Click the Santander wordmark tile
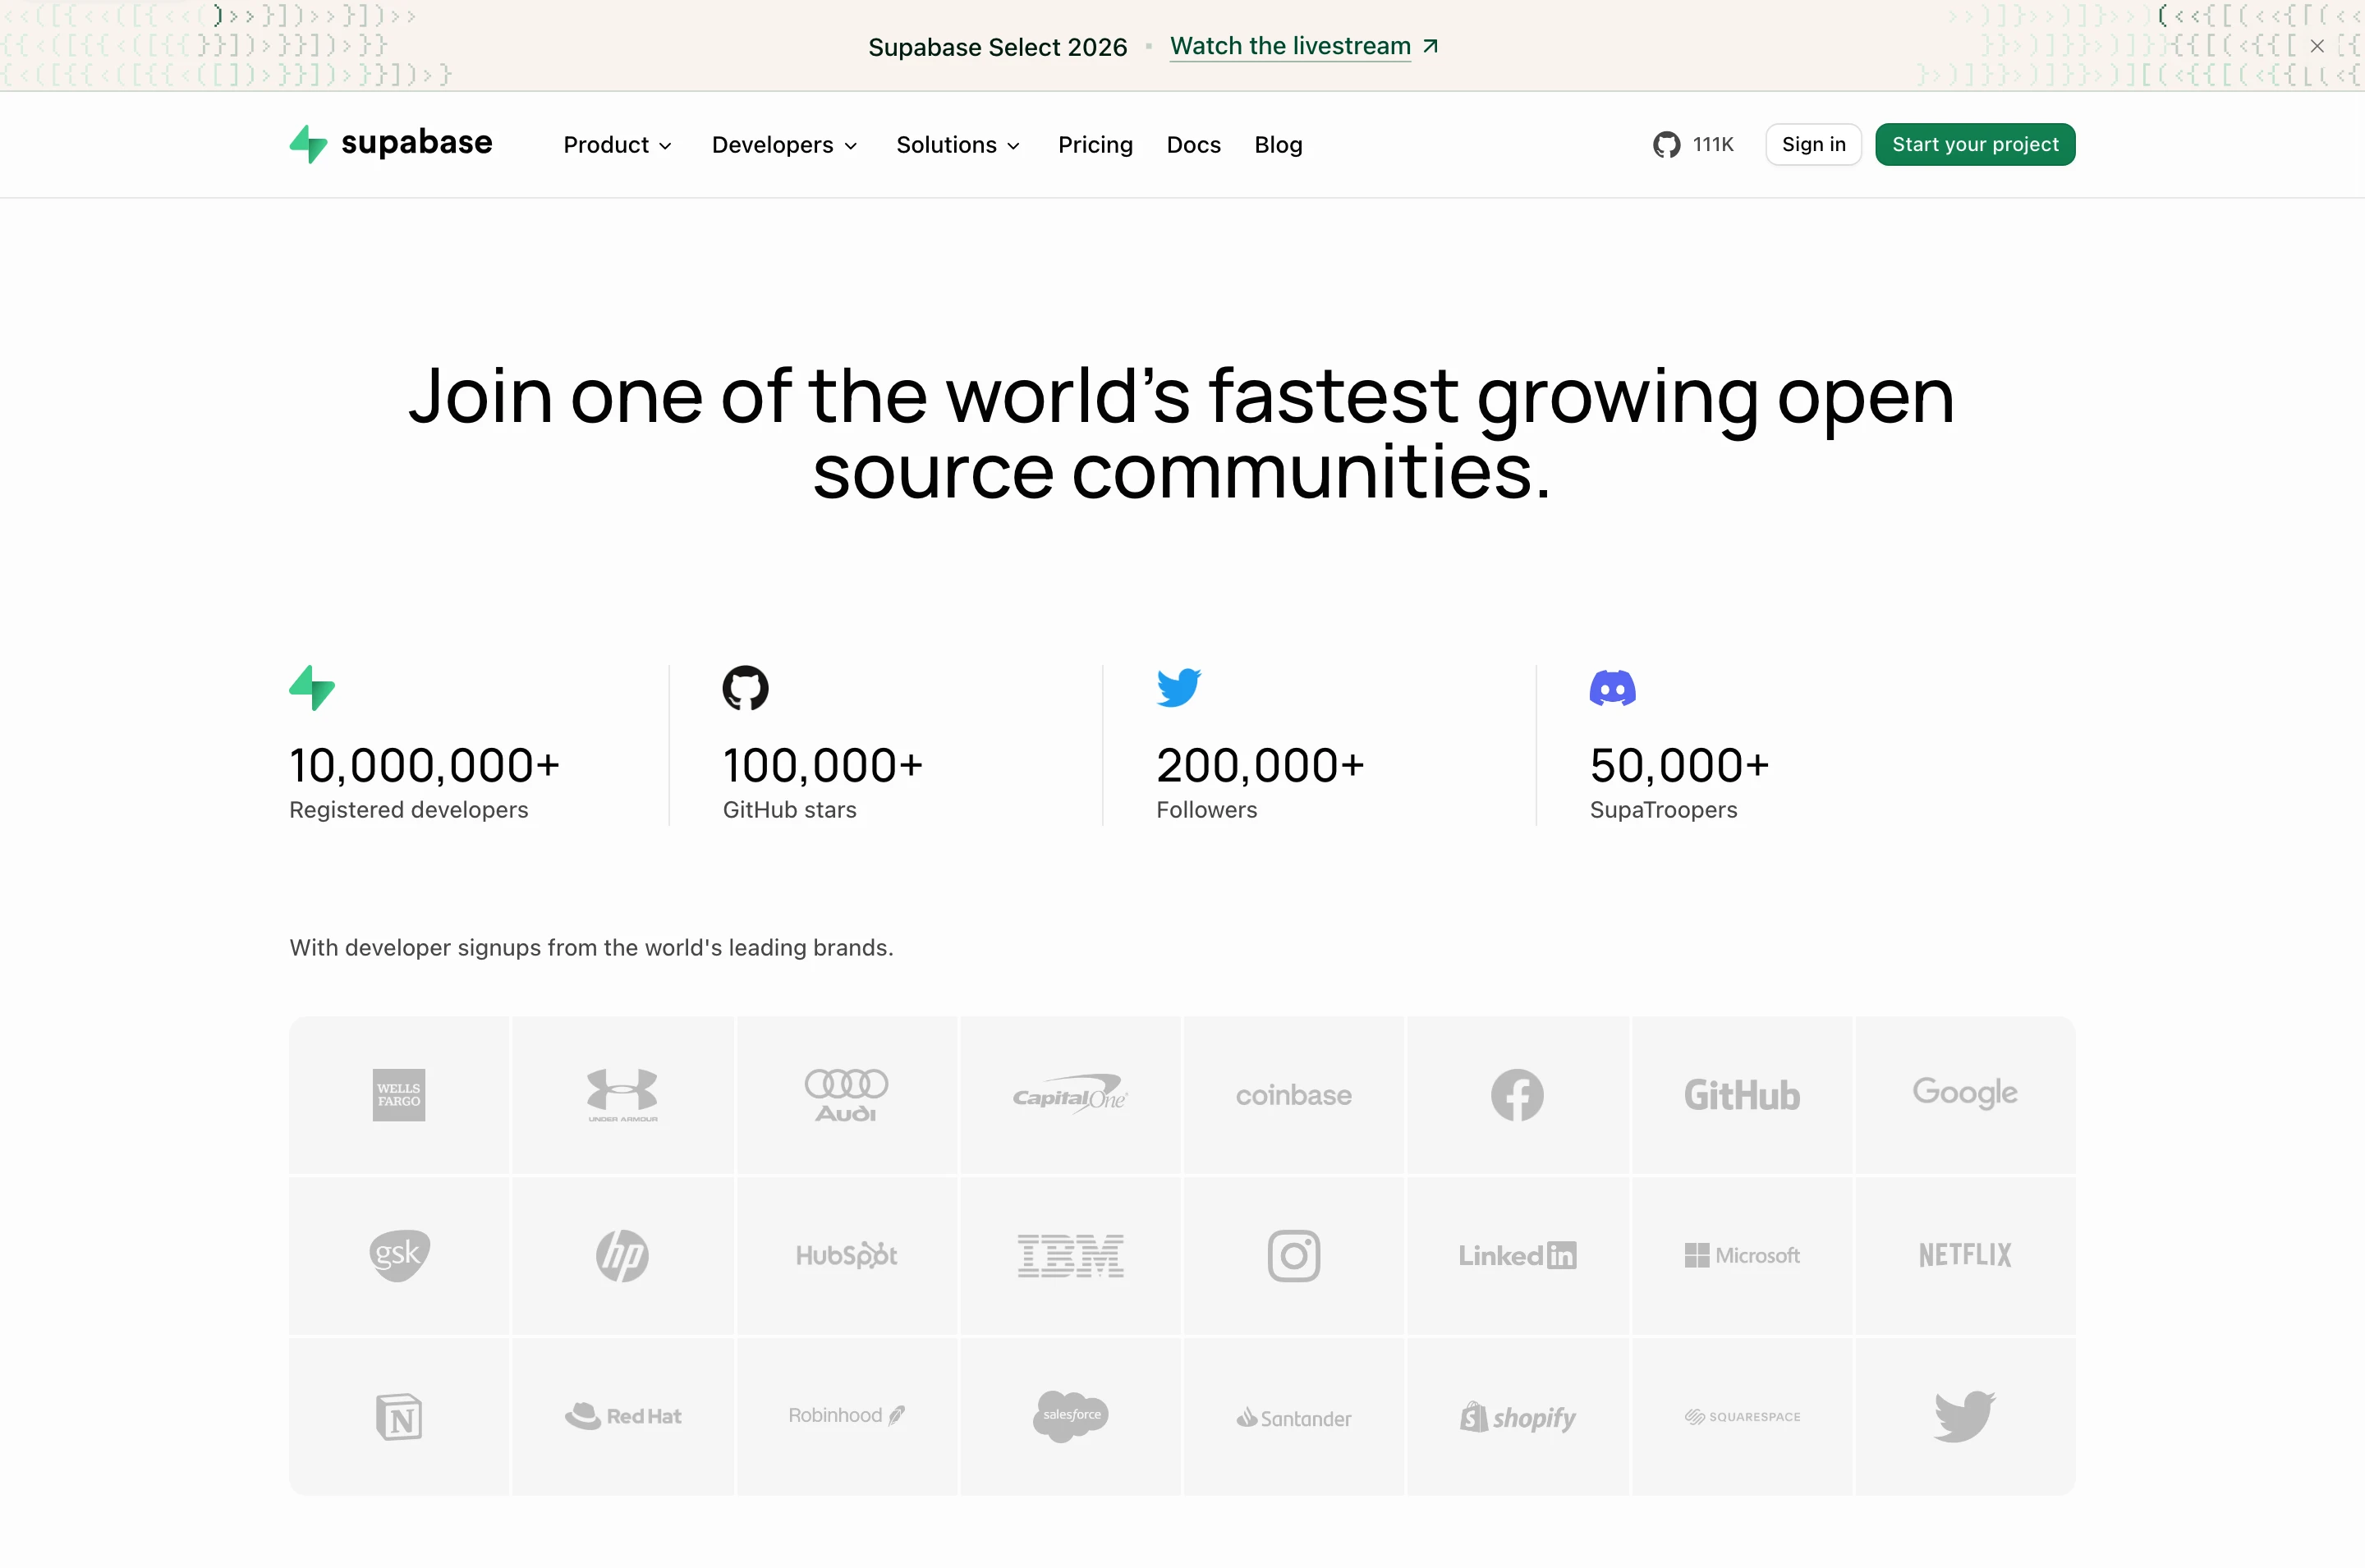Image resolution: width=2365 pixels, height=1568 pixels. coord(1294,1418)
